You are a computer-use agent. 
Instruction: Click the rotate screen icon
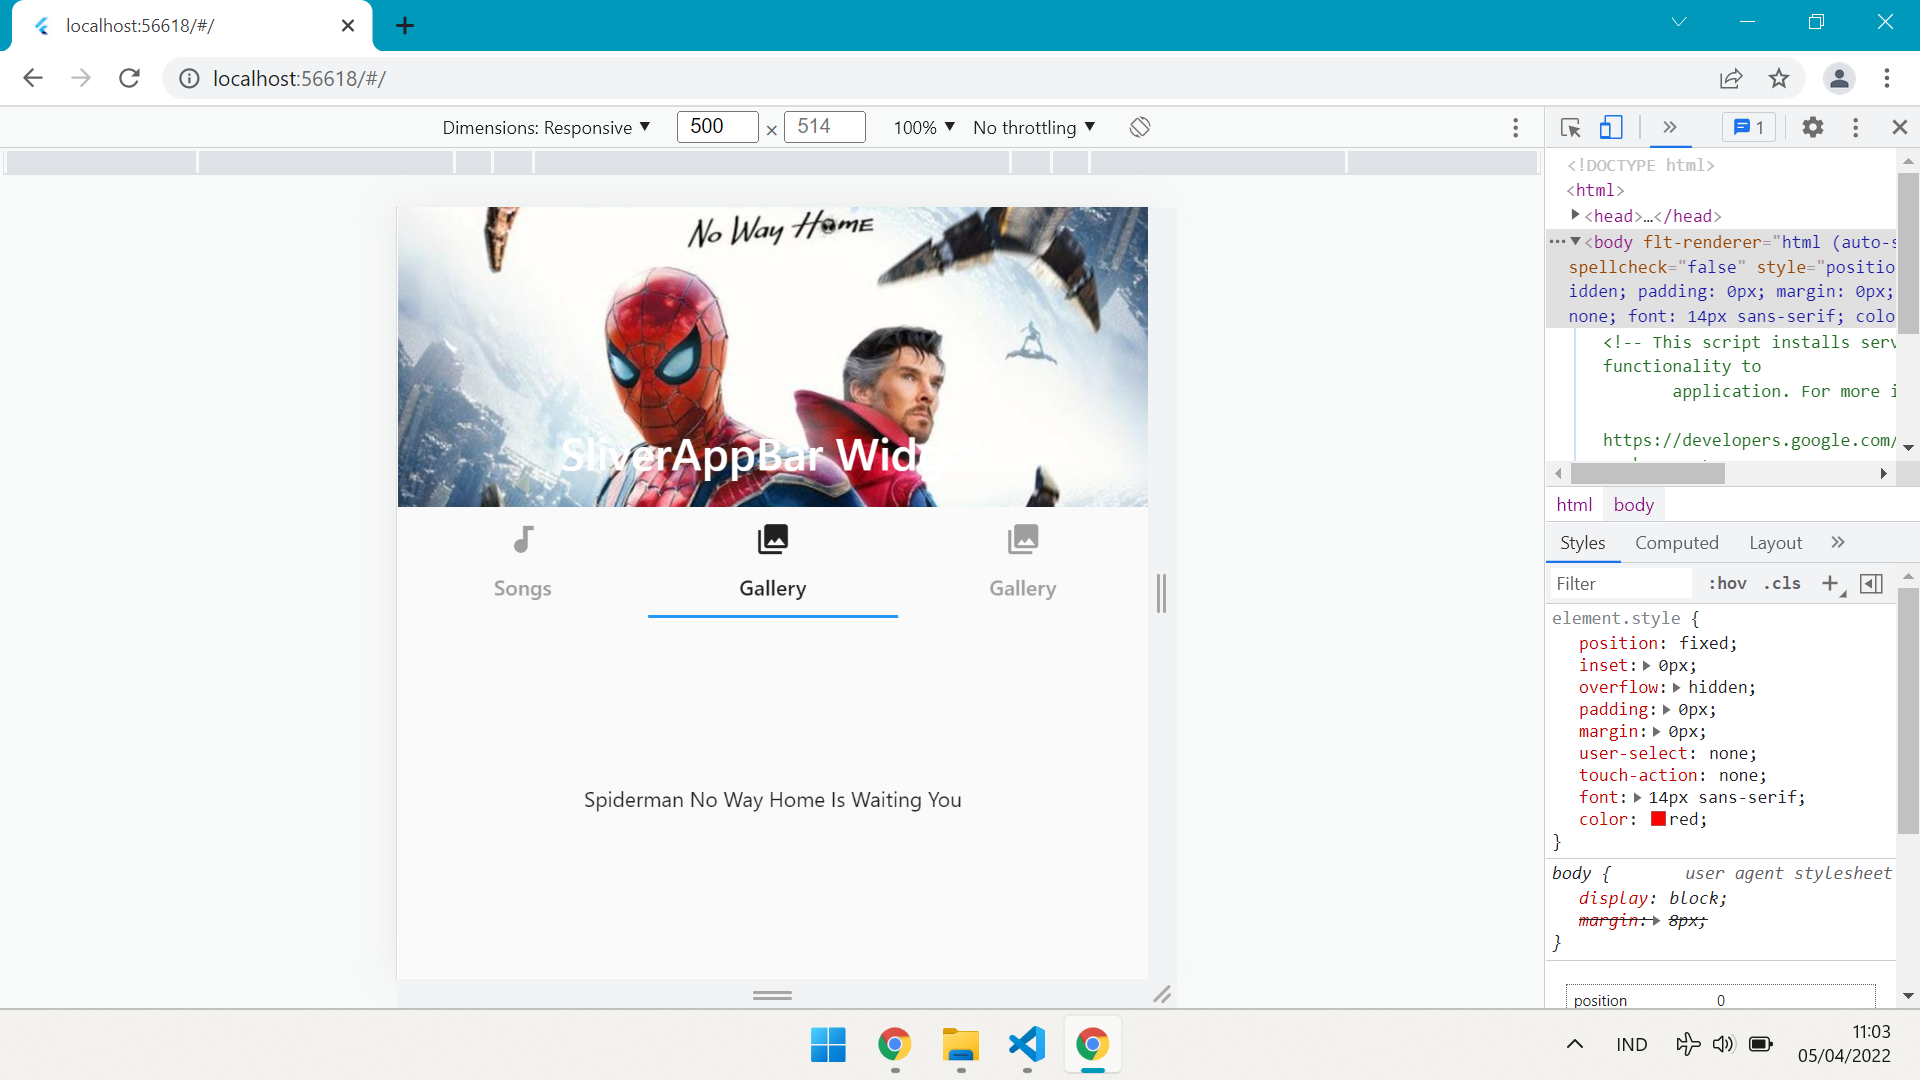coord(1140,127)
